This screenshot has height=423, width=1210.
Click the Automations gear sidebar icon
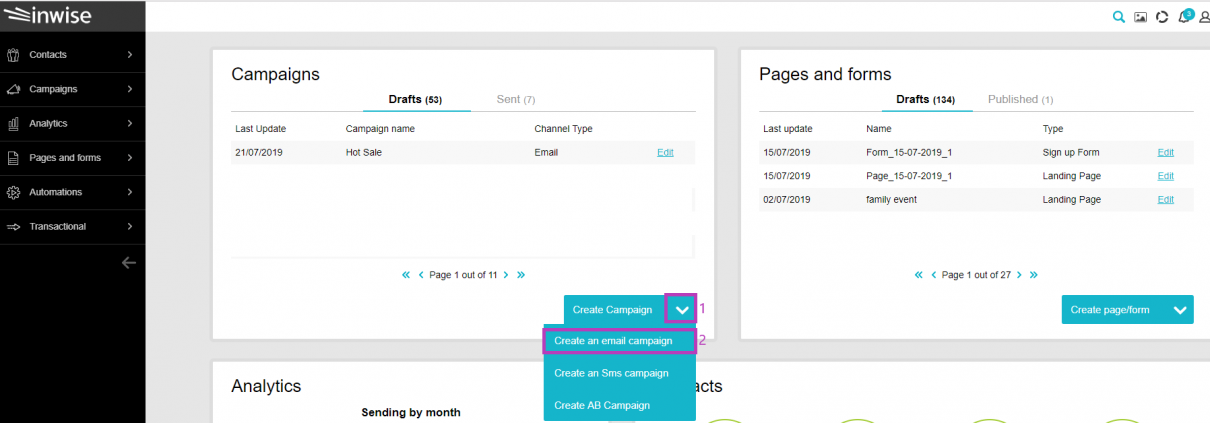click(x=13, y=192)
